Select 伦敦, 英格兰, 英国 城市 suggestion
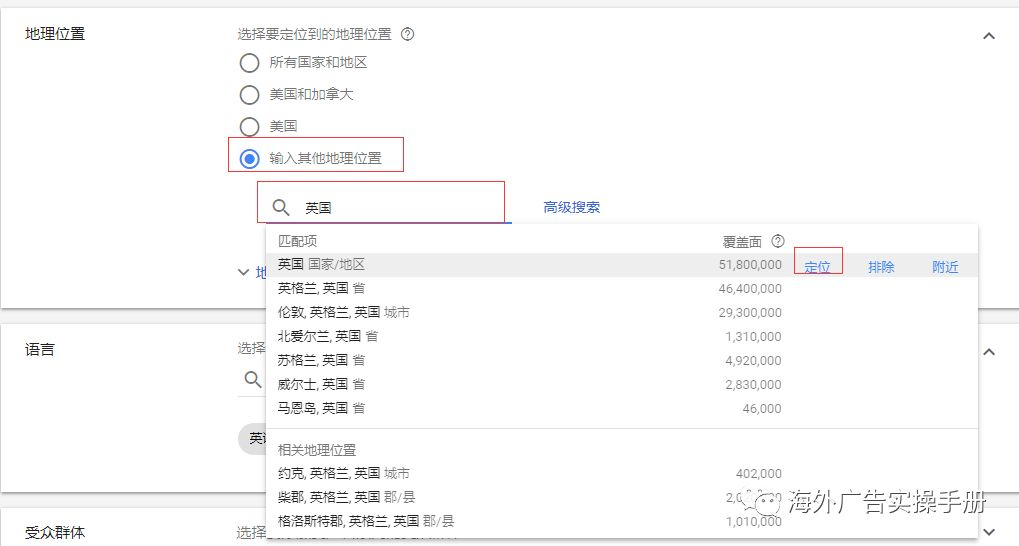Screen dimensions: 1019x546 pos(344,312)
